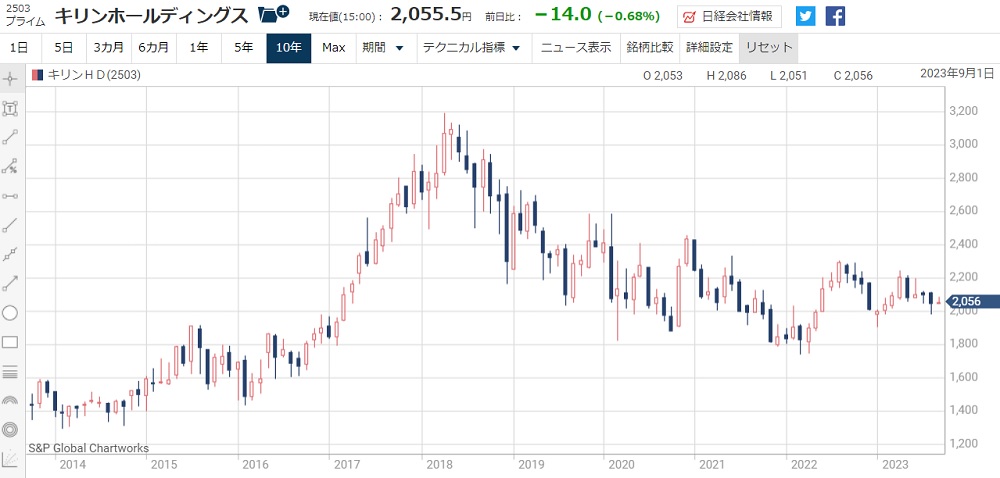The width and height of the screenshot is (1000, 478).
Task: Select the extended straight line tool
Action: [x=10, y=225]
